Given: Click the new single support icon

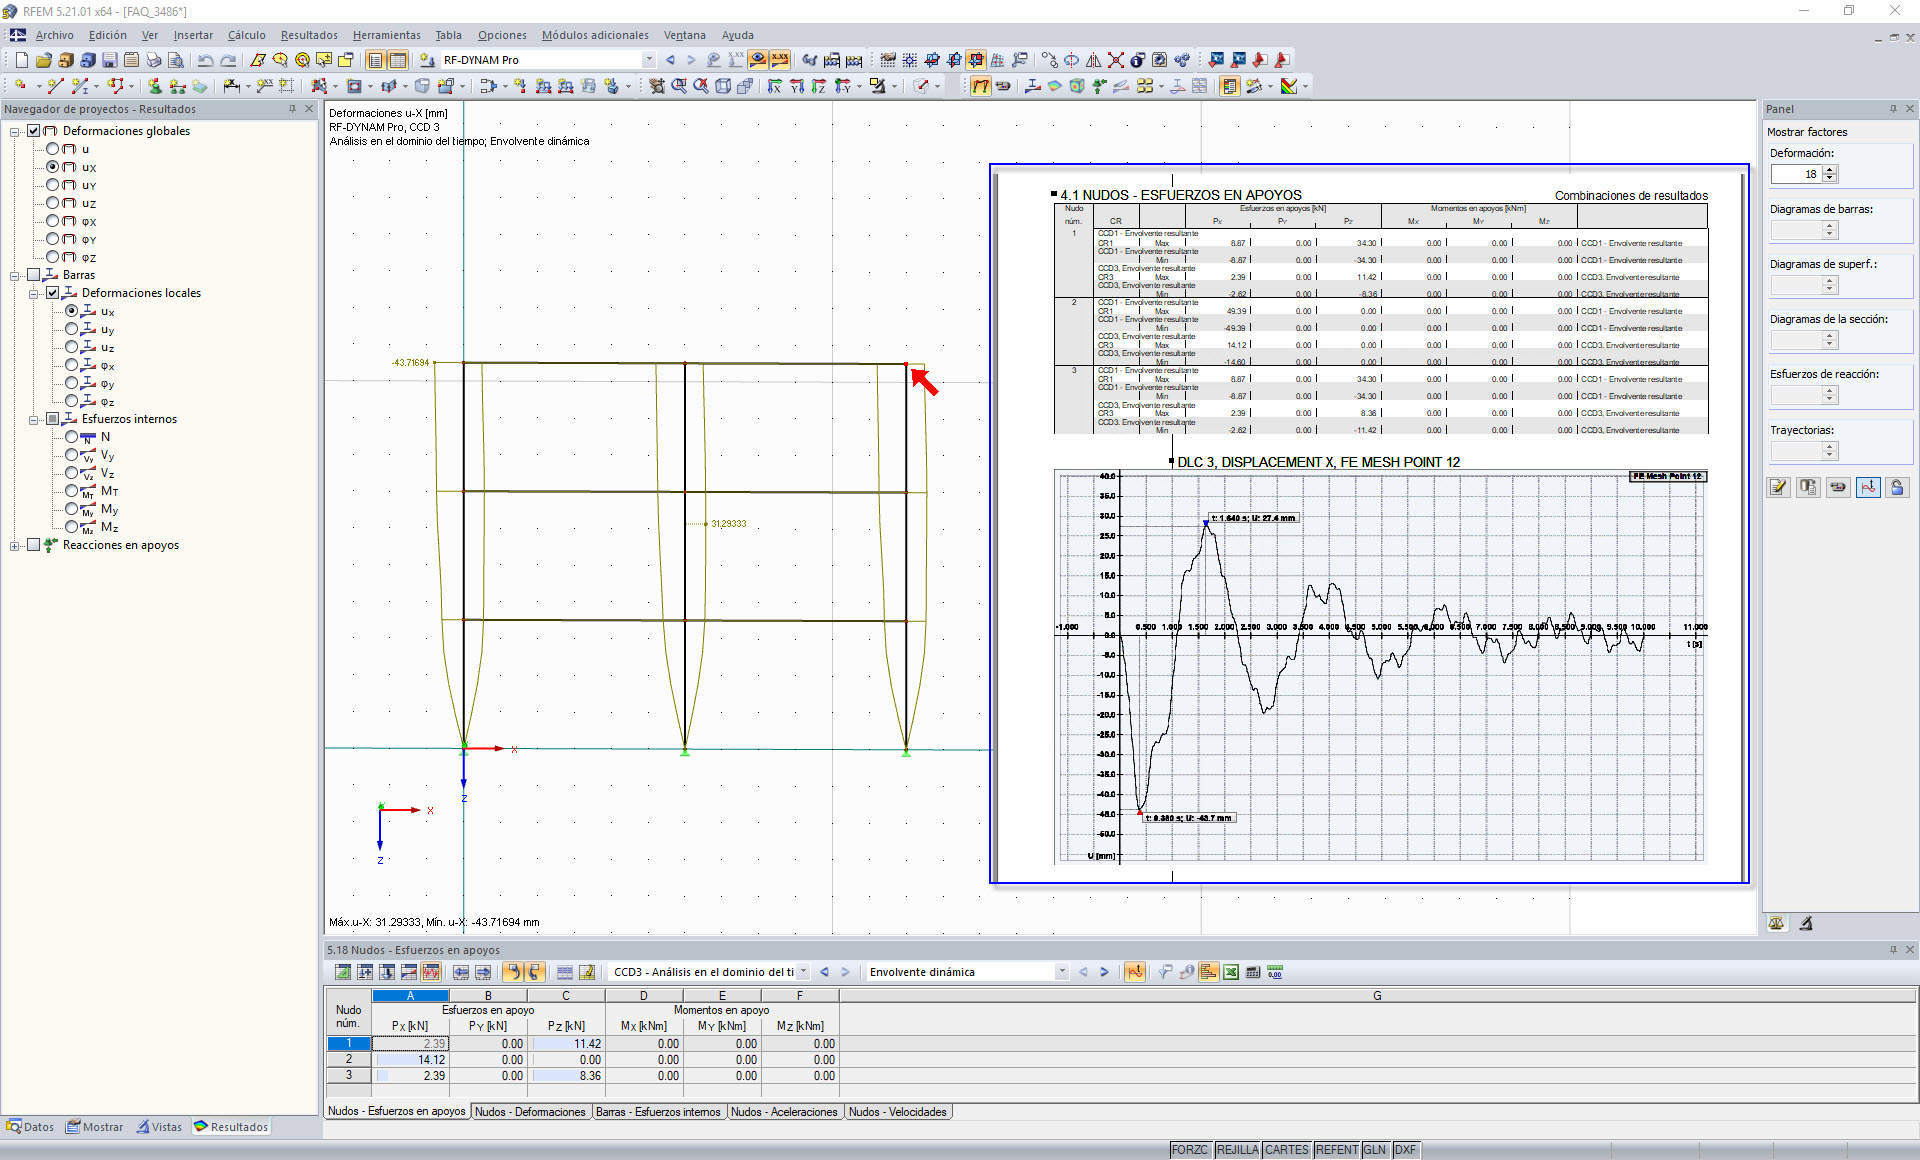Looking at the screenshot, I should (154, 86).
